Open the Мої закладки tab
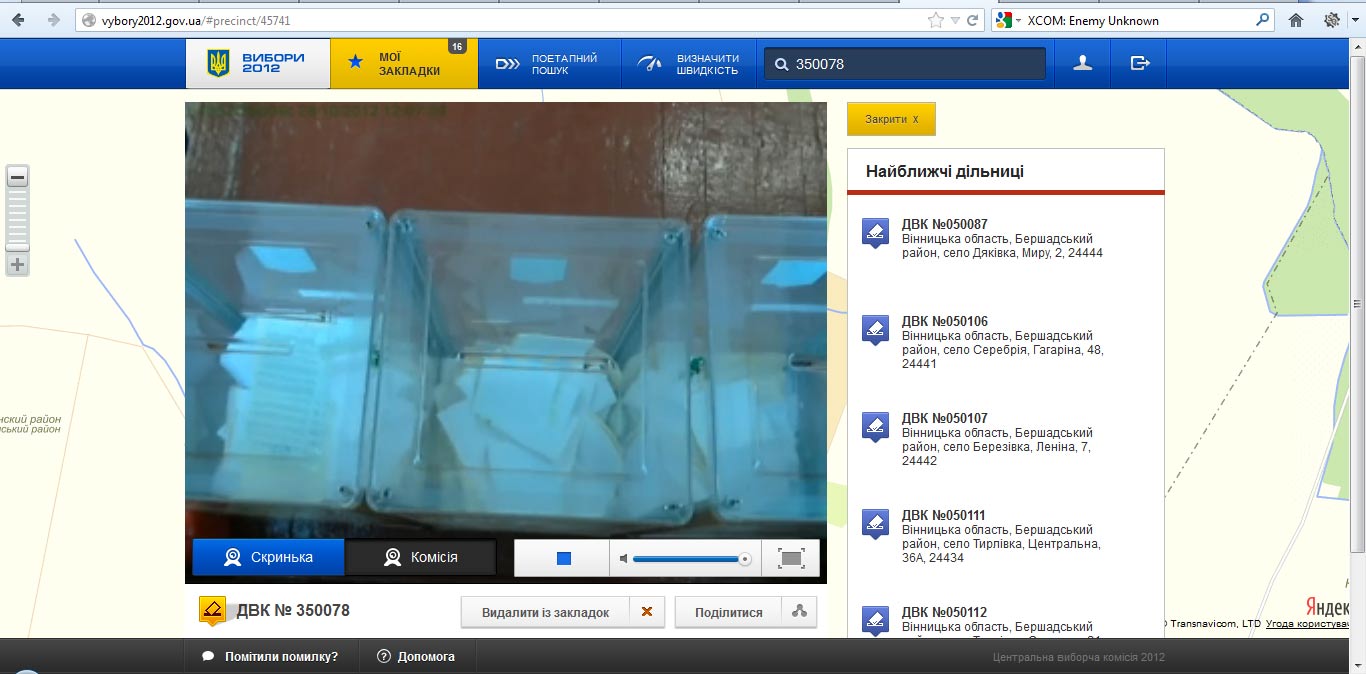This screenshot has height=674, width=1366. (404, 64)
